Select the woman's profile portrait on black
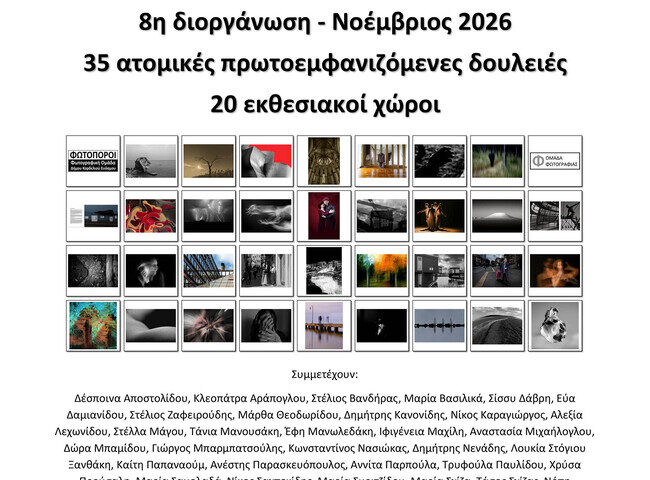This screenshot has height=480, width=650. coord(151,271)
